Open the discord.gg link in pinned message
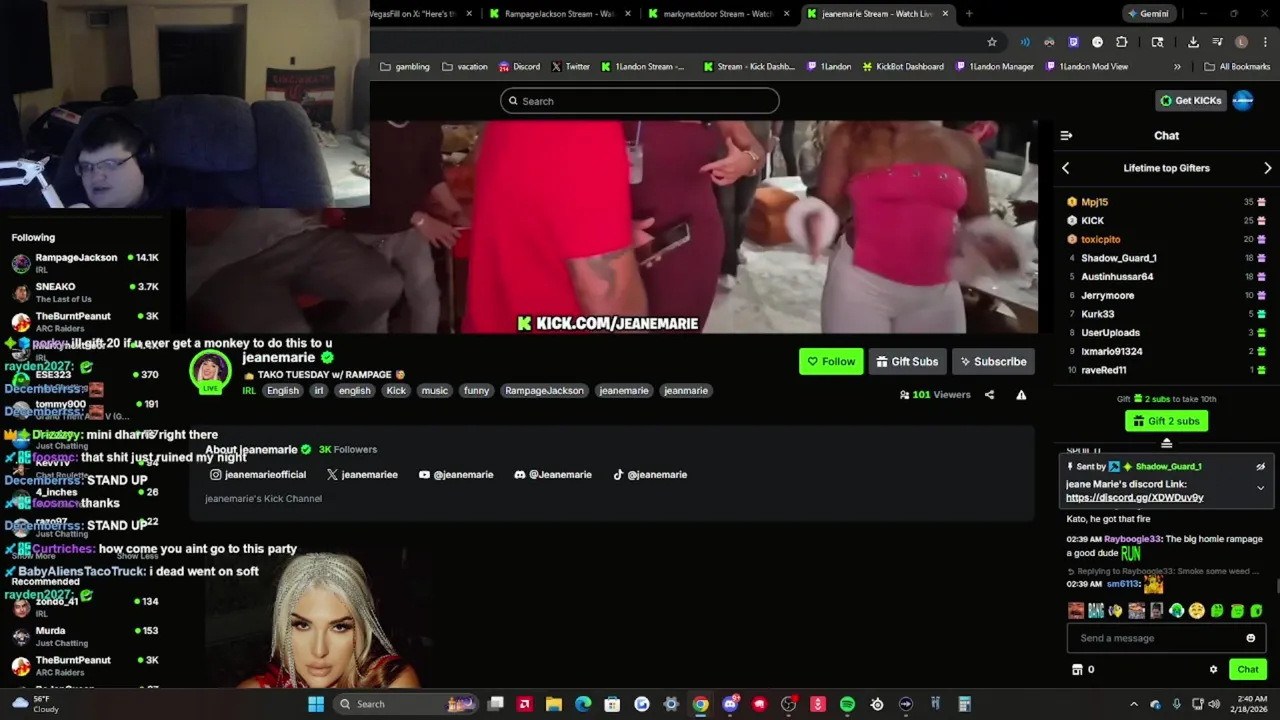 click(1134, 497)
